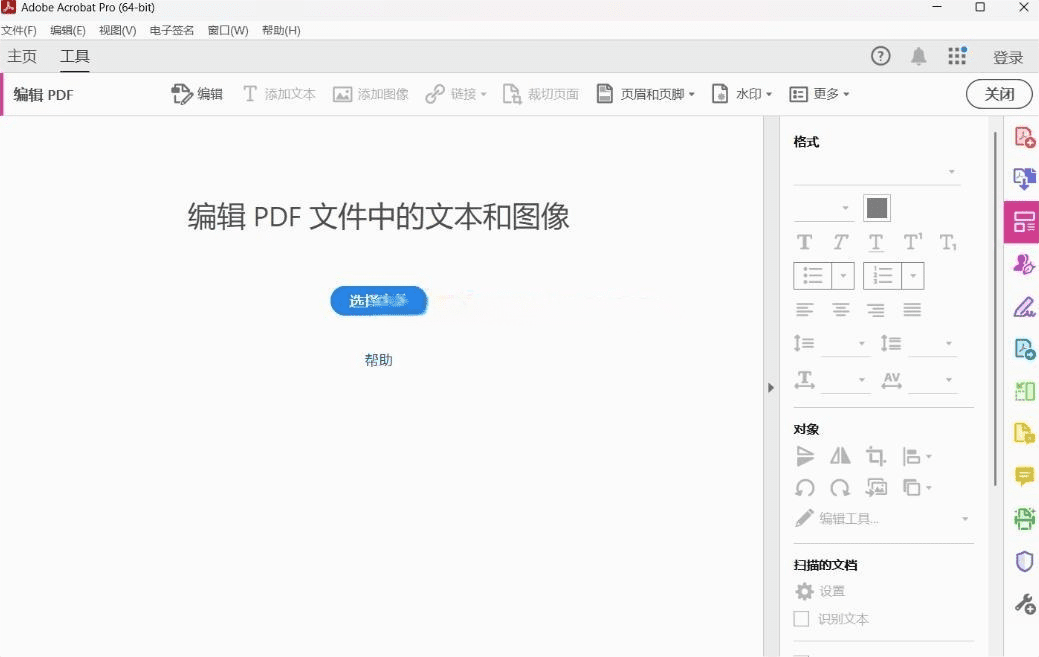Toggle underline text formatting
The image size is (1039, 657).
point(876,242)
